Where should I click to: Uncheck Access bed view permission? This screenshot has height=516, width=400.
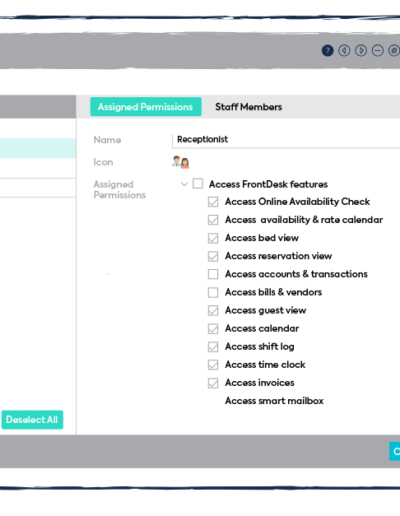pyautogui.click(x=213, y=238)
